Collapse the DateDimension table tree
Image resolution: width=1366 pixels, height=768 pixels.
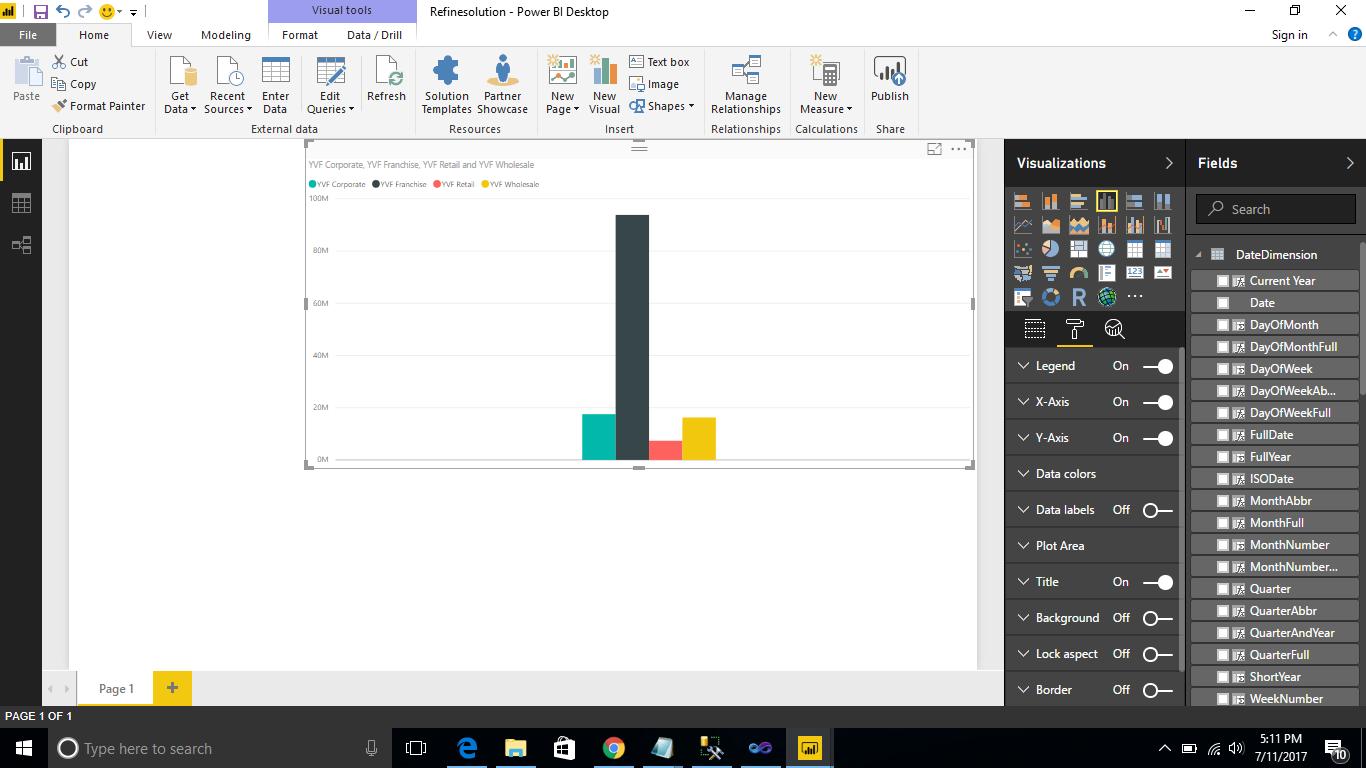(x=1198, y=255)
